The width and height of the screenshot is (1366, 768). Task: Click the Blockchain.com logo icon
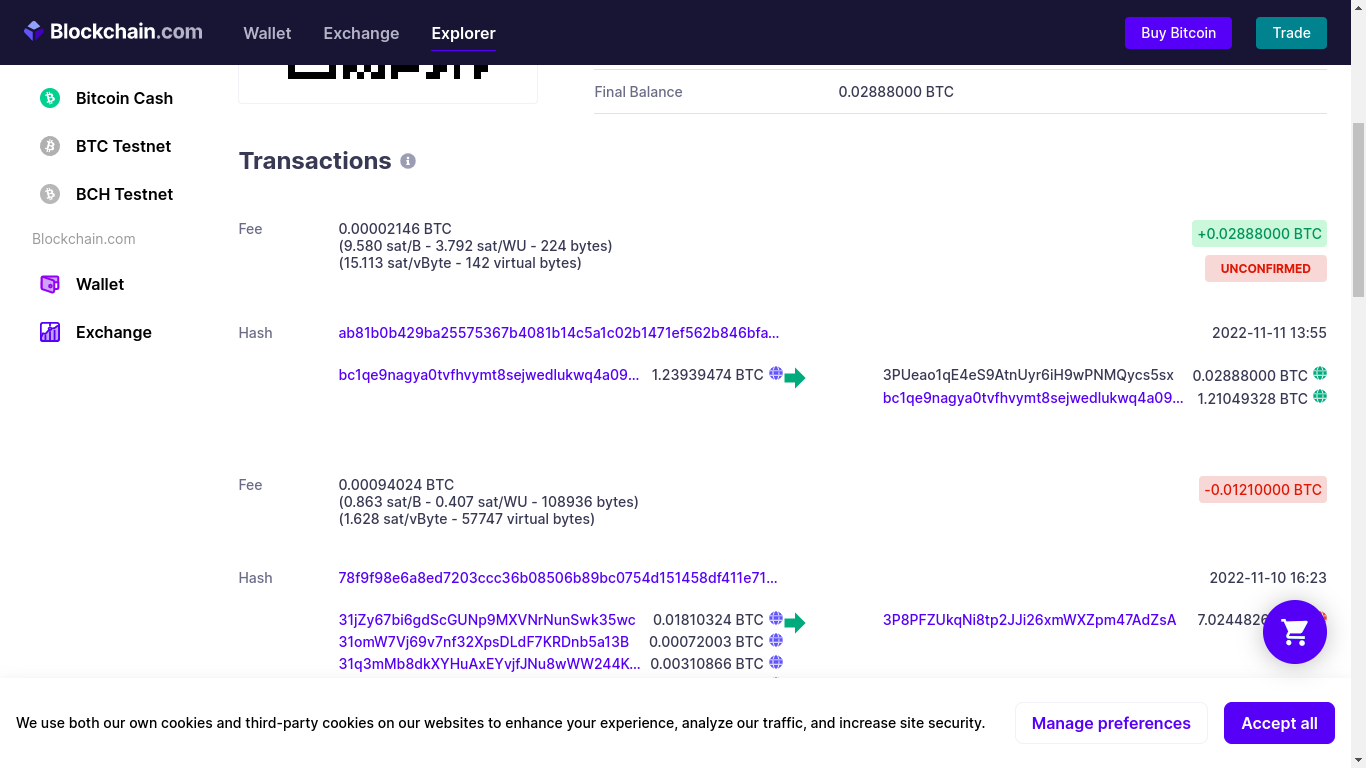point(35,32)
